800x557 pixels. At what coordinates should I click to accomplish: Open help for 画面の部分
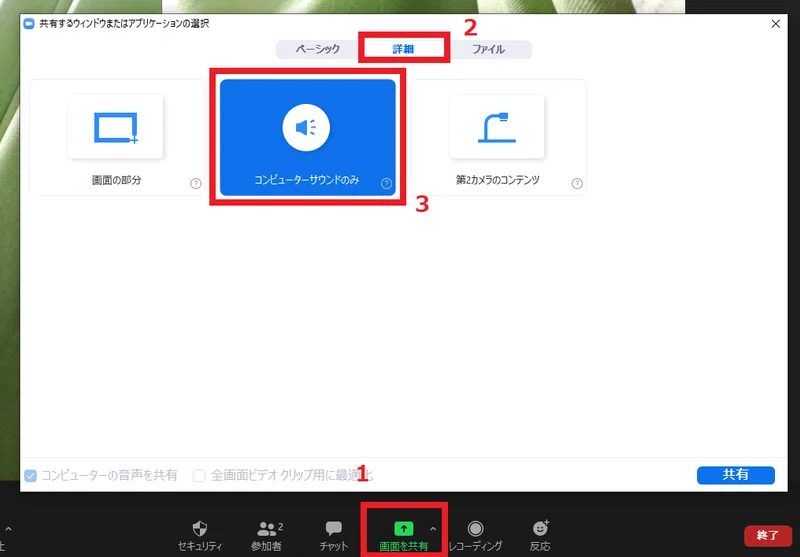196,184
